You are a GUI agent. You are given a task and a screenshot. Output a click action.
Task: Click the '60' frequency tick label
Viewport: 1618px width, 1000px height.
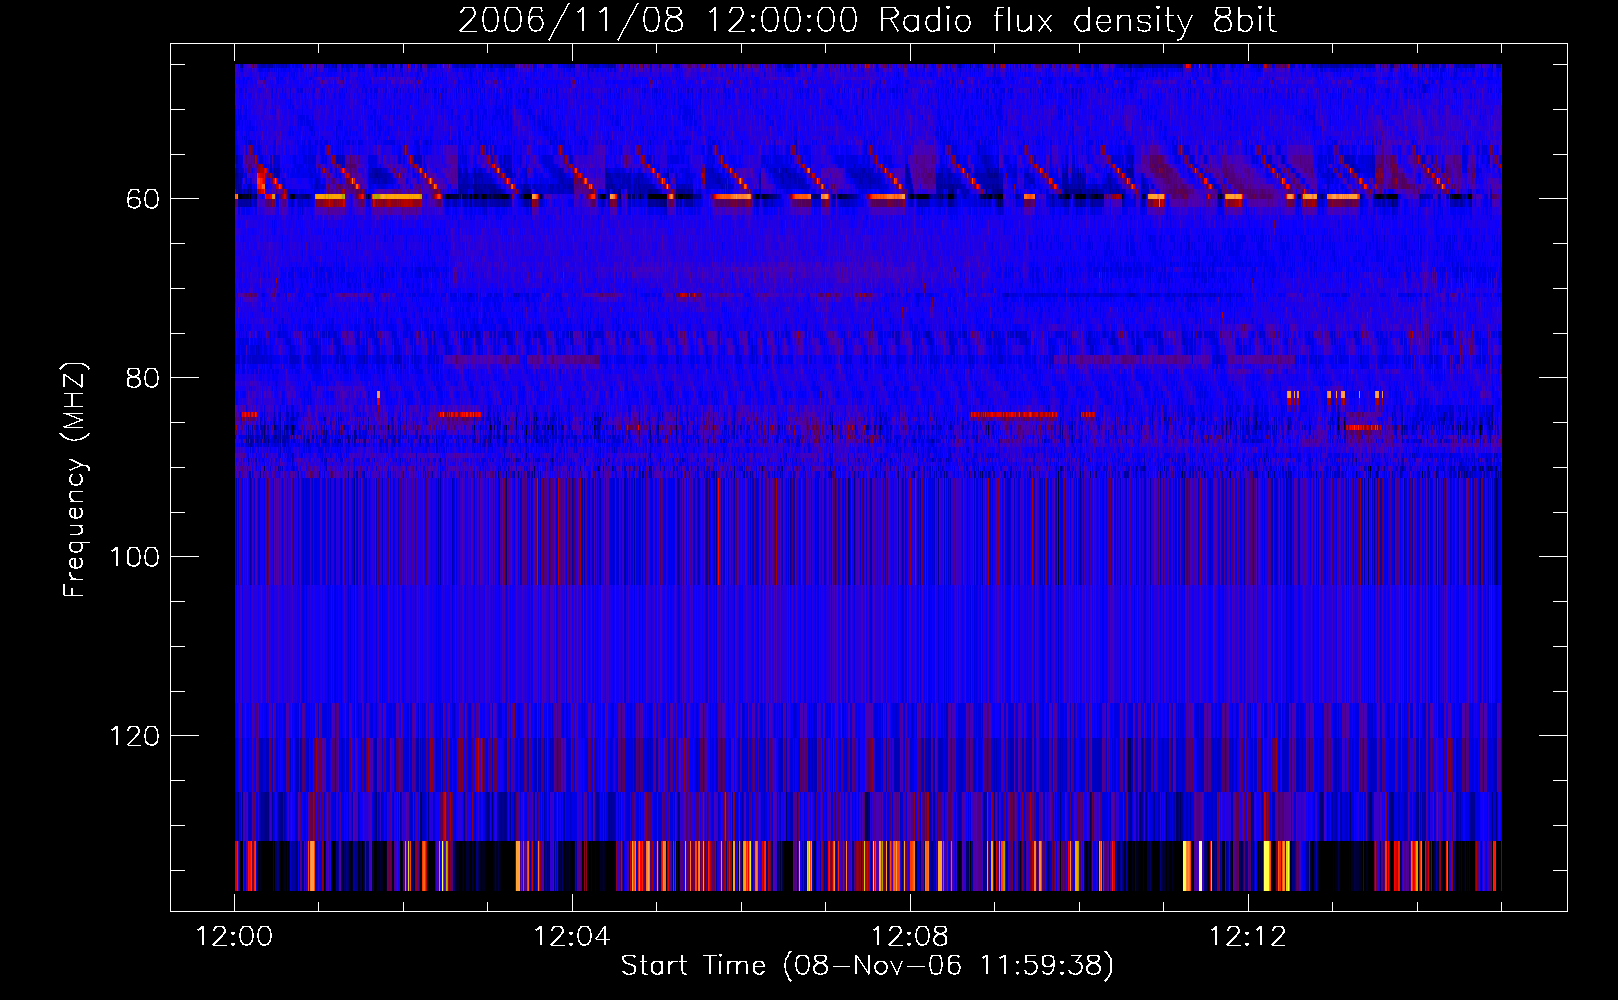tap(142, 199)
